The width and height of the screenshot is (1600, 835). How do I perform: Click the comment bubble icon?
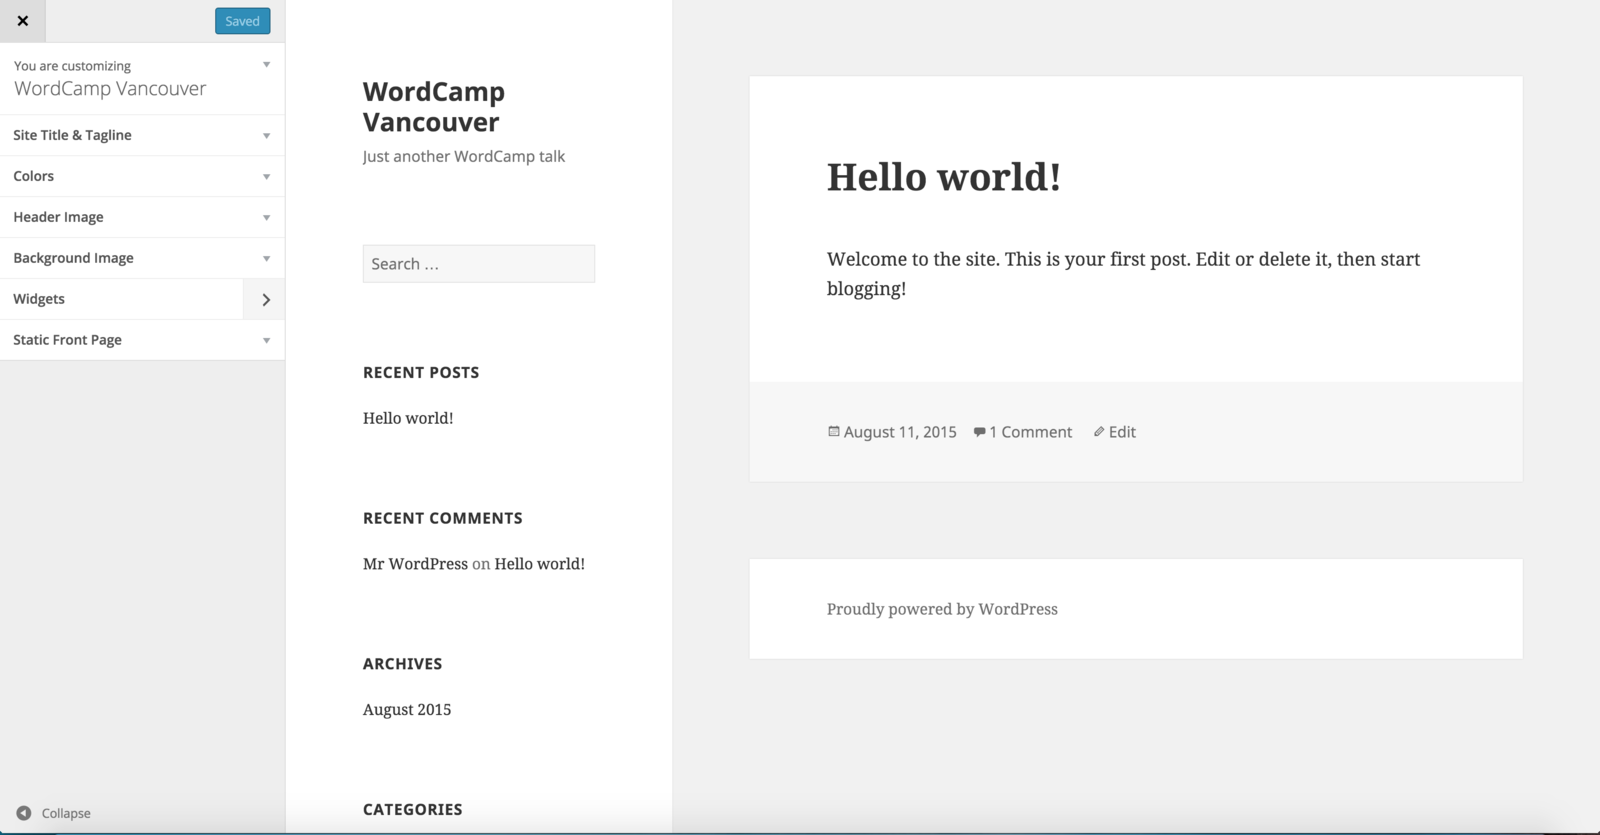(x=979, y=432)
